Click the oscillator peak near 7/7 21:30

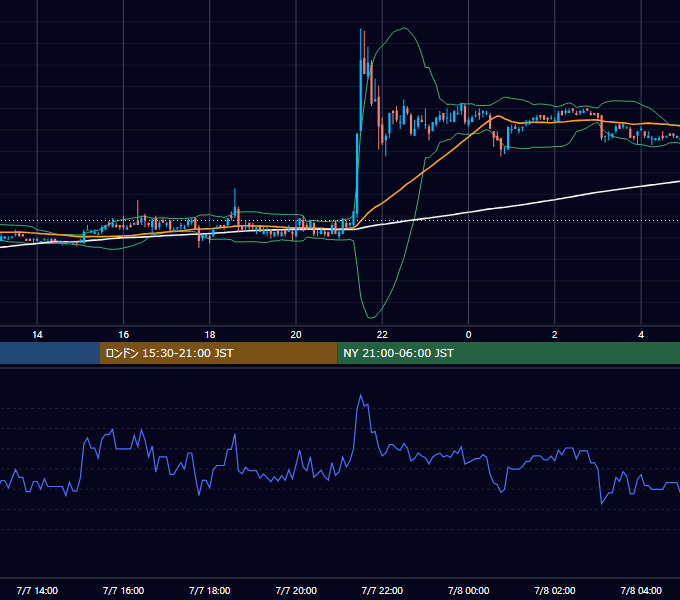tap(361, 395)
